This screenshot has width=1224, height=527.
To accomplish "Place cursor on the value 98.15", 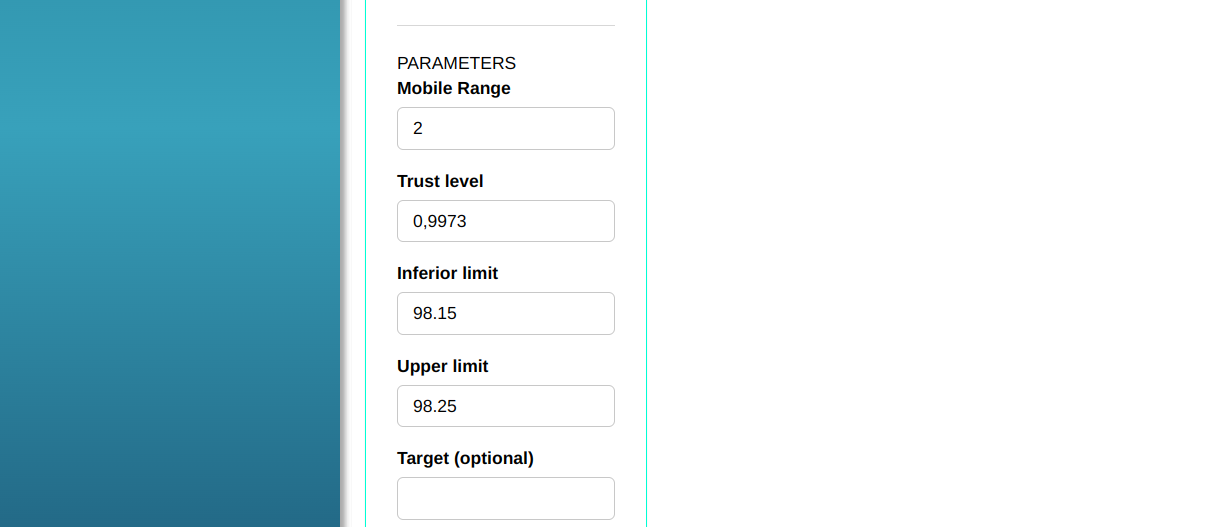I will 435,314.
